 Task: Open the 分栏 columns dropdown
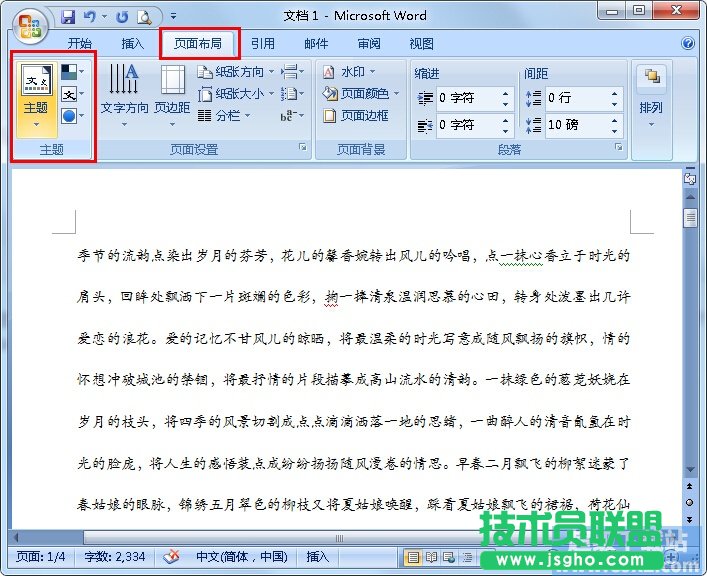(x=227, y=116)
